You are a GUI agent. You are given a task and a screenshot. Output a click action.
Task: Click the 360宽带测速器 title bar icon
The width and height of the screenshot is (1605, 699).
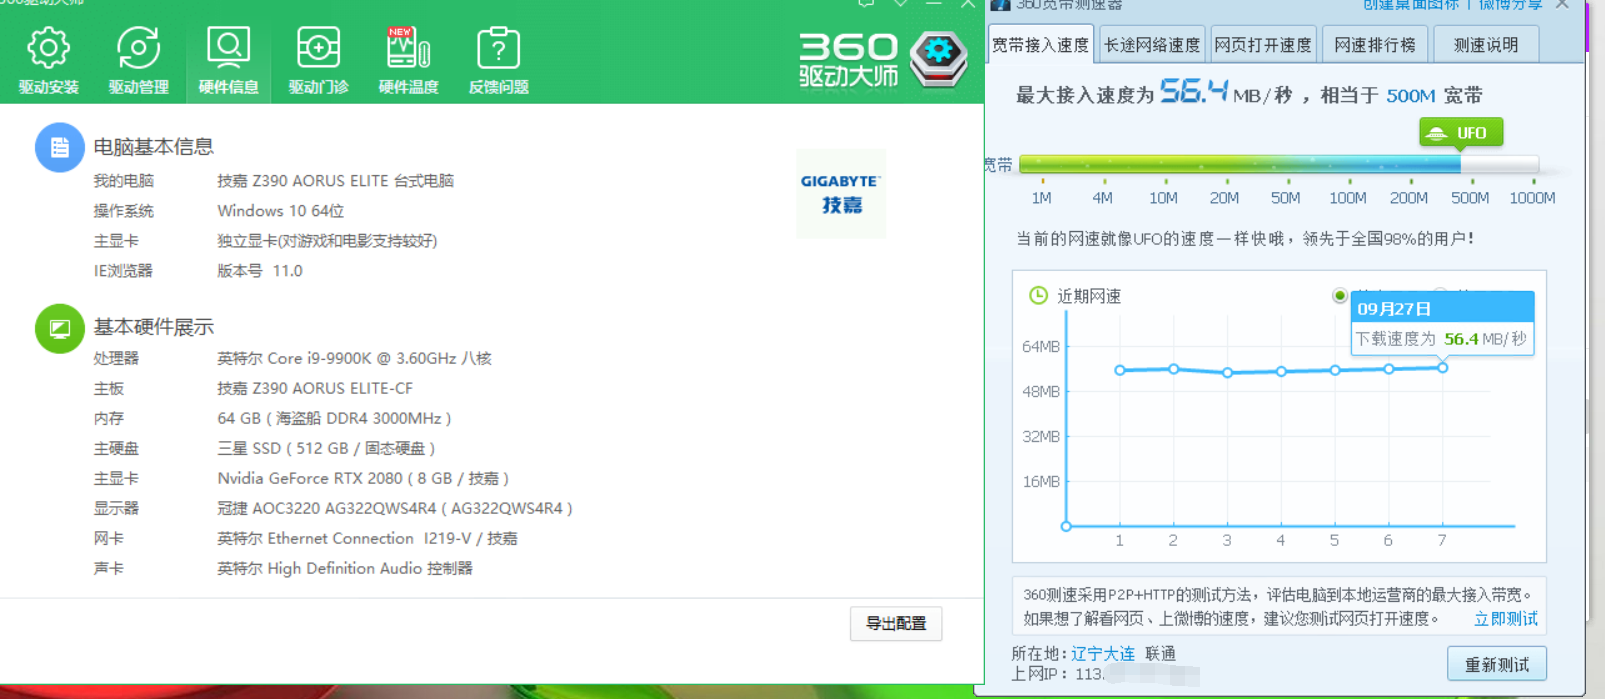(999, 5)
